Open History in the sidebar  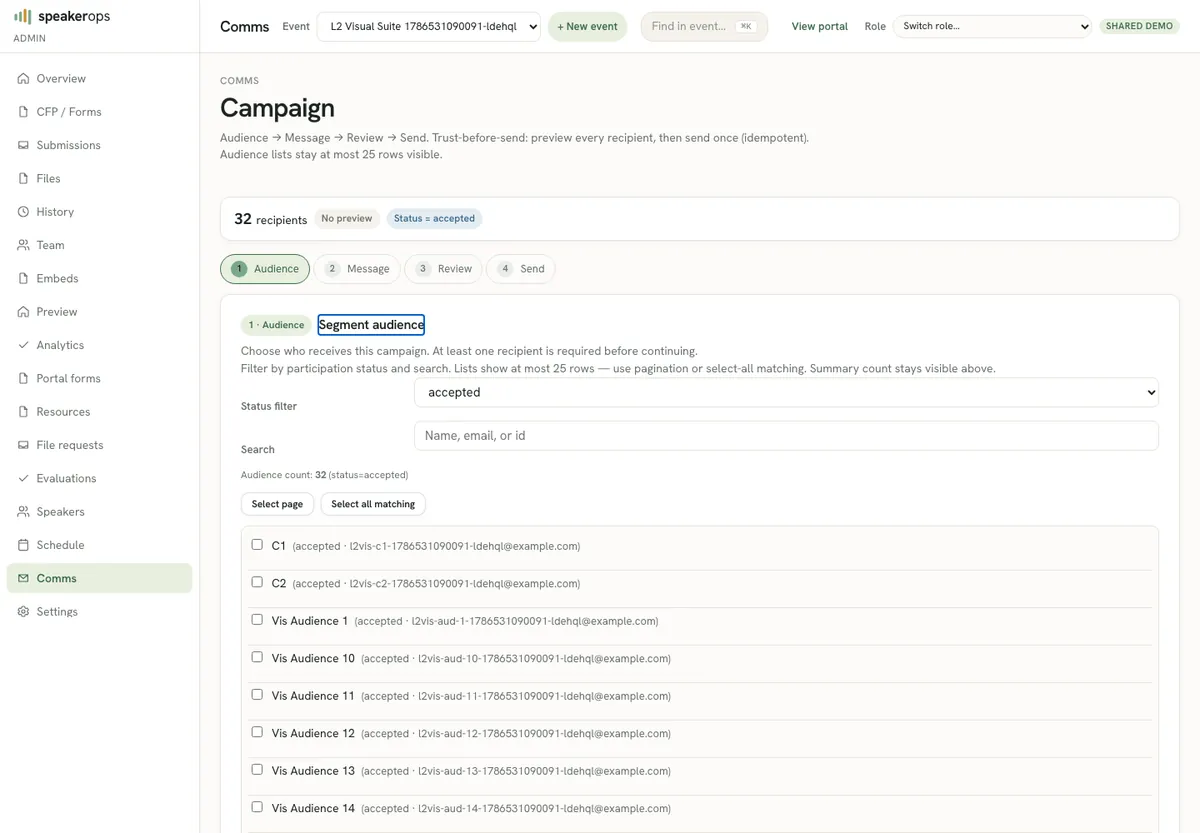tap(99, 212)
